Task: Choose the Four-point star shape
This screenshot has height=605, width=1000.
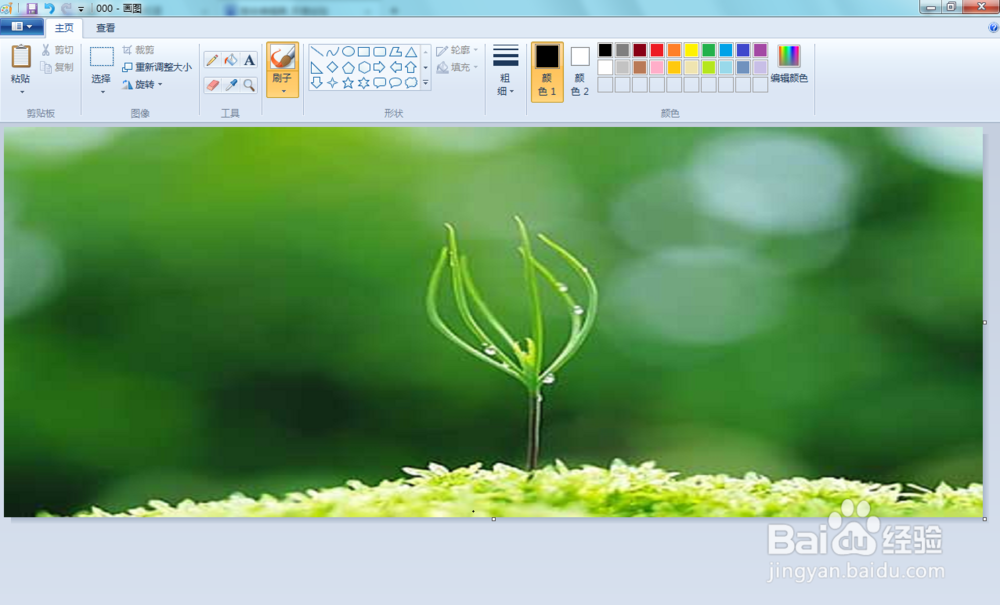Action: pos(332,82)
